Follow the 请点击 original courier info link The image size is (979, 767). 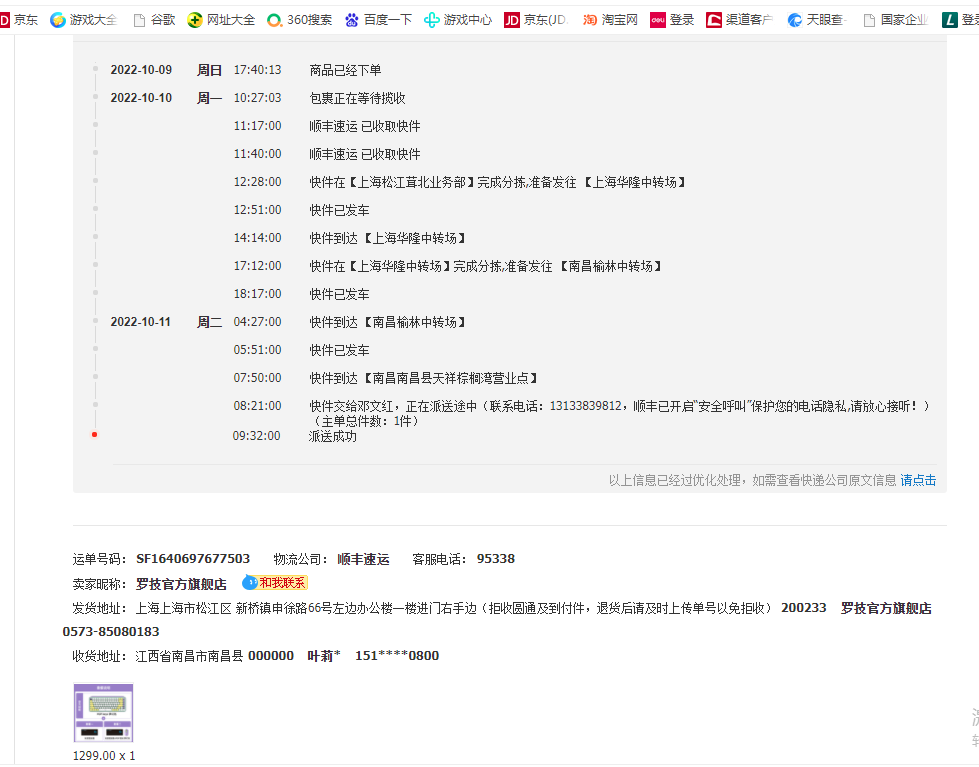click(x=918, y=480)
